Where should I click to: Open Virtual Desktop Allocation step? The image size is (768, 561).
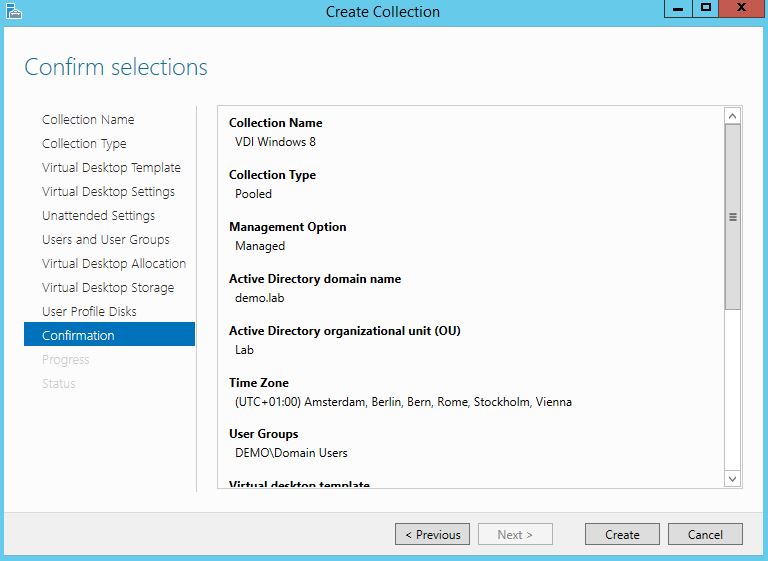[x=114, y=264]
